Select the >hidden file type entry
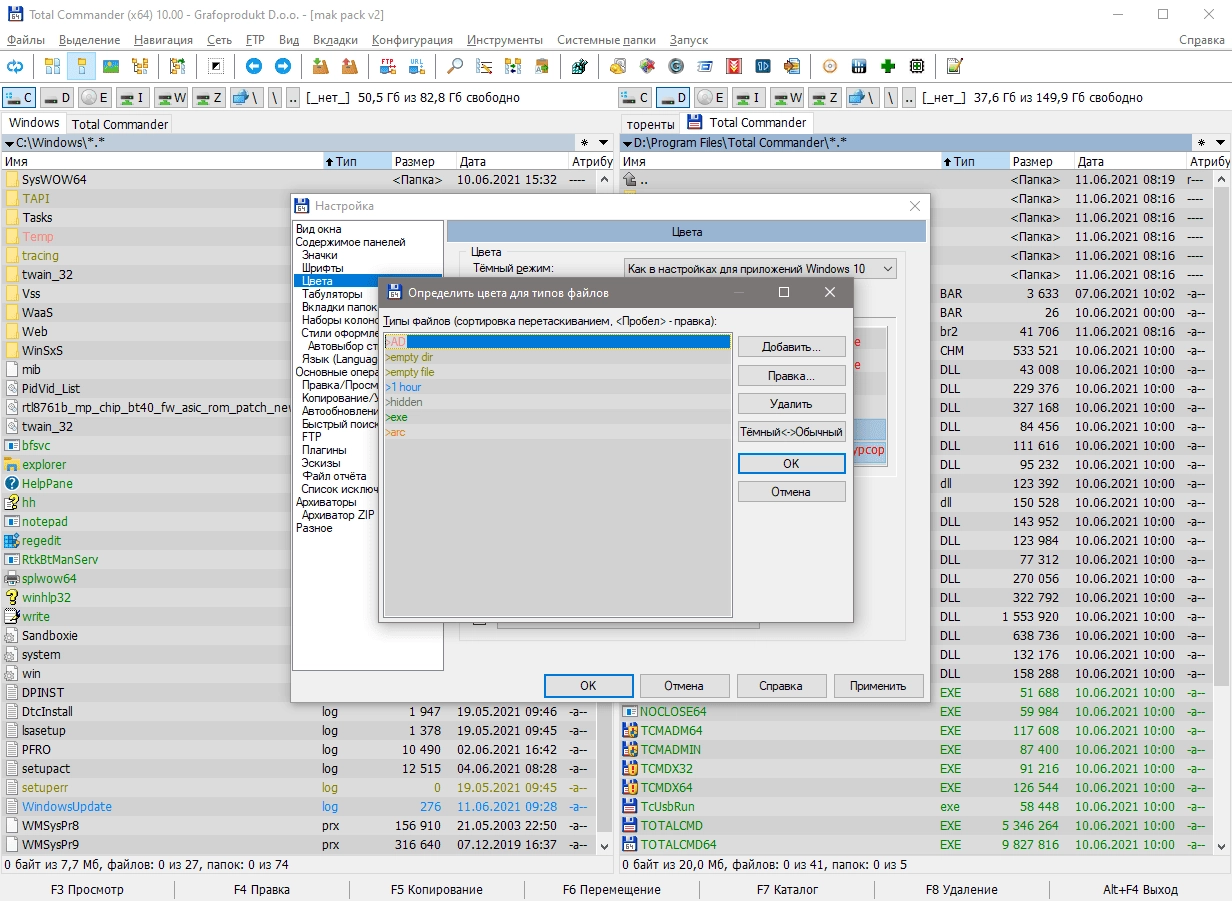This screenshot has width=1232, height=901. (557, 402)
